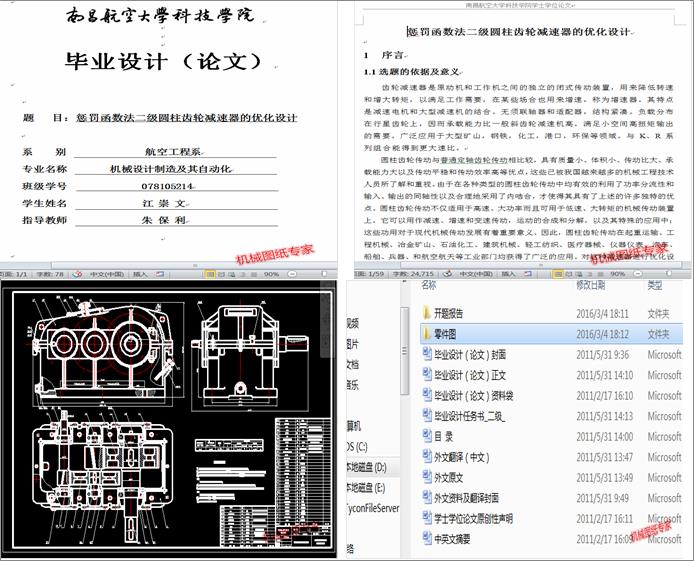Click the zoom out minus button in the cover page Word window

pos(292,274)
